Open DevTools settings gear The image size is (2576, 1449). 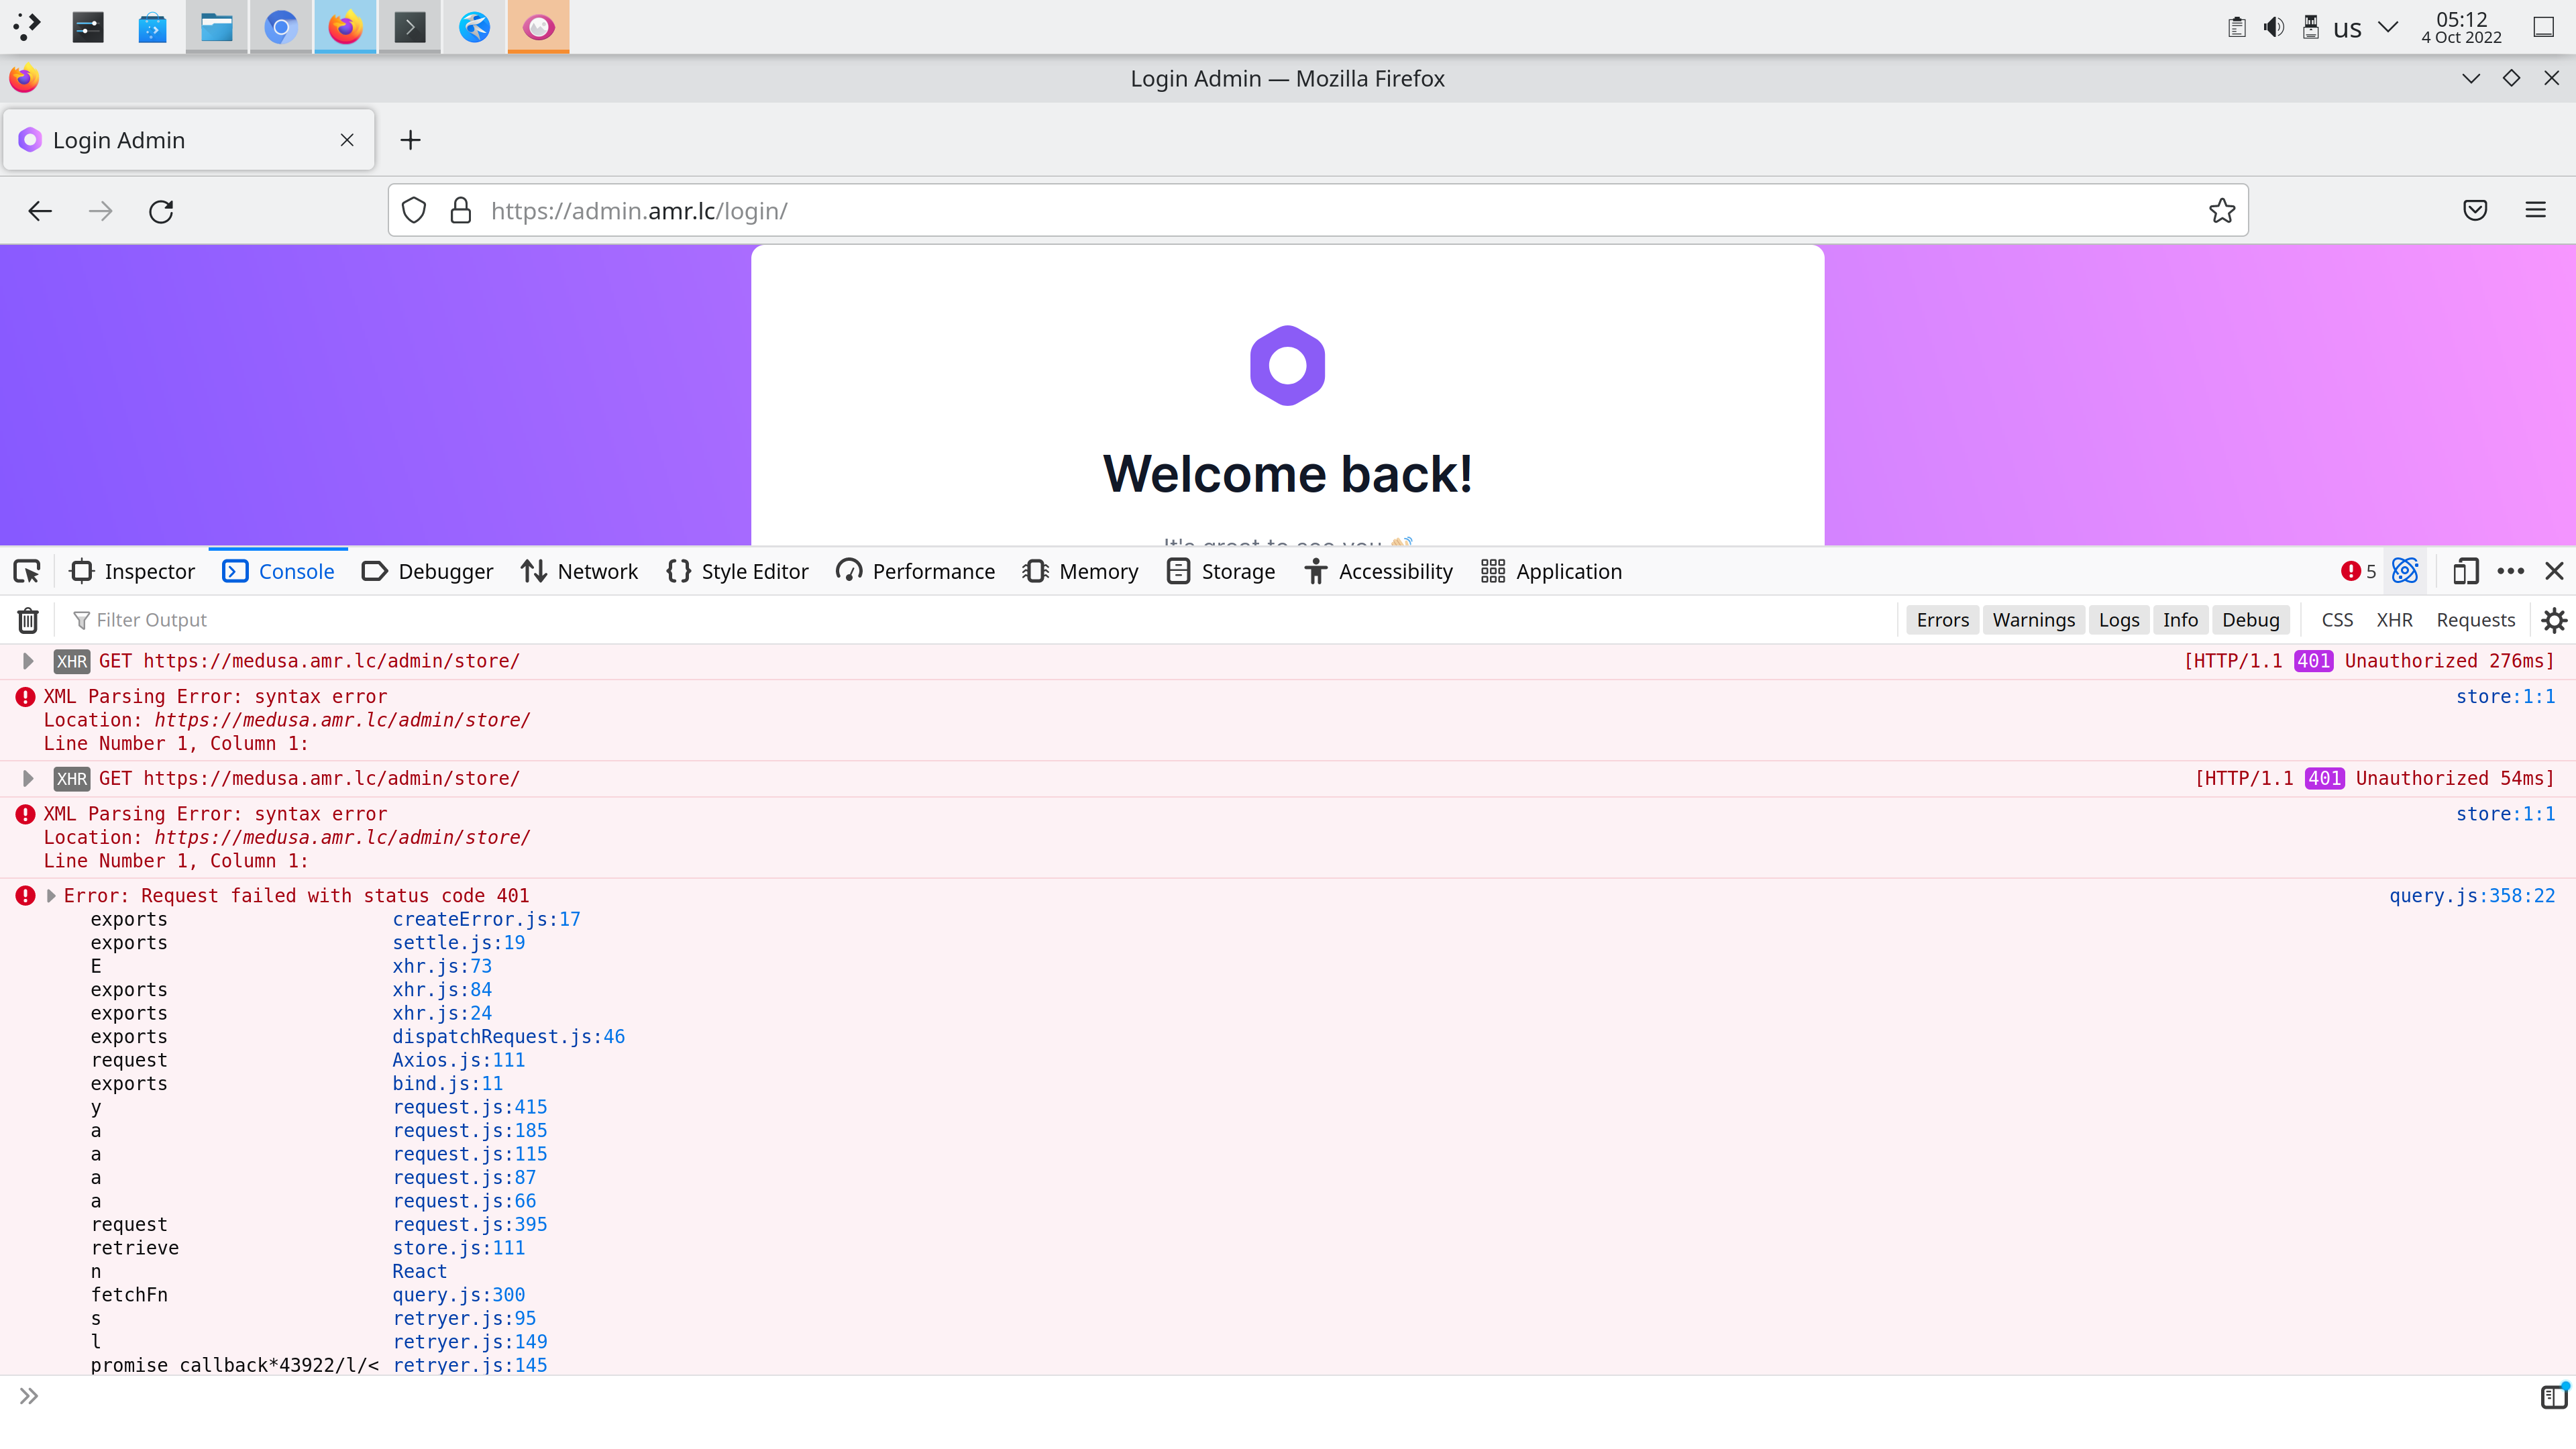click(2554, 620)
